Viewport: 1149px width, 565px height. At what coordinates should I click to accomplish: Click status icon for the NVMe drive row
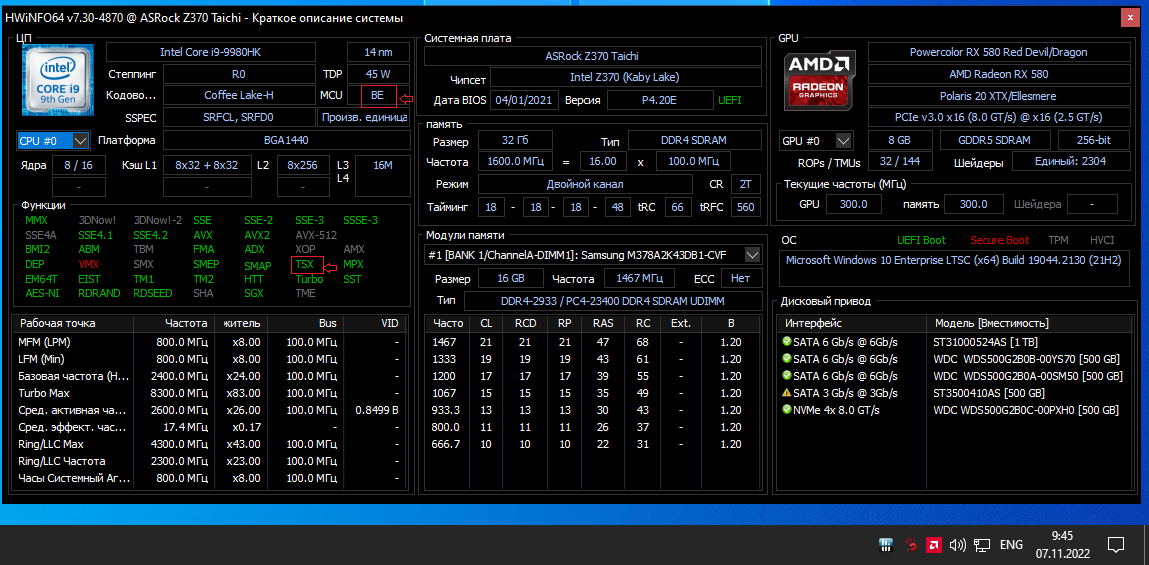(786, 409)
